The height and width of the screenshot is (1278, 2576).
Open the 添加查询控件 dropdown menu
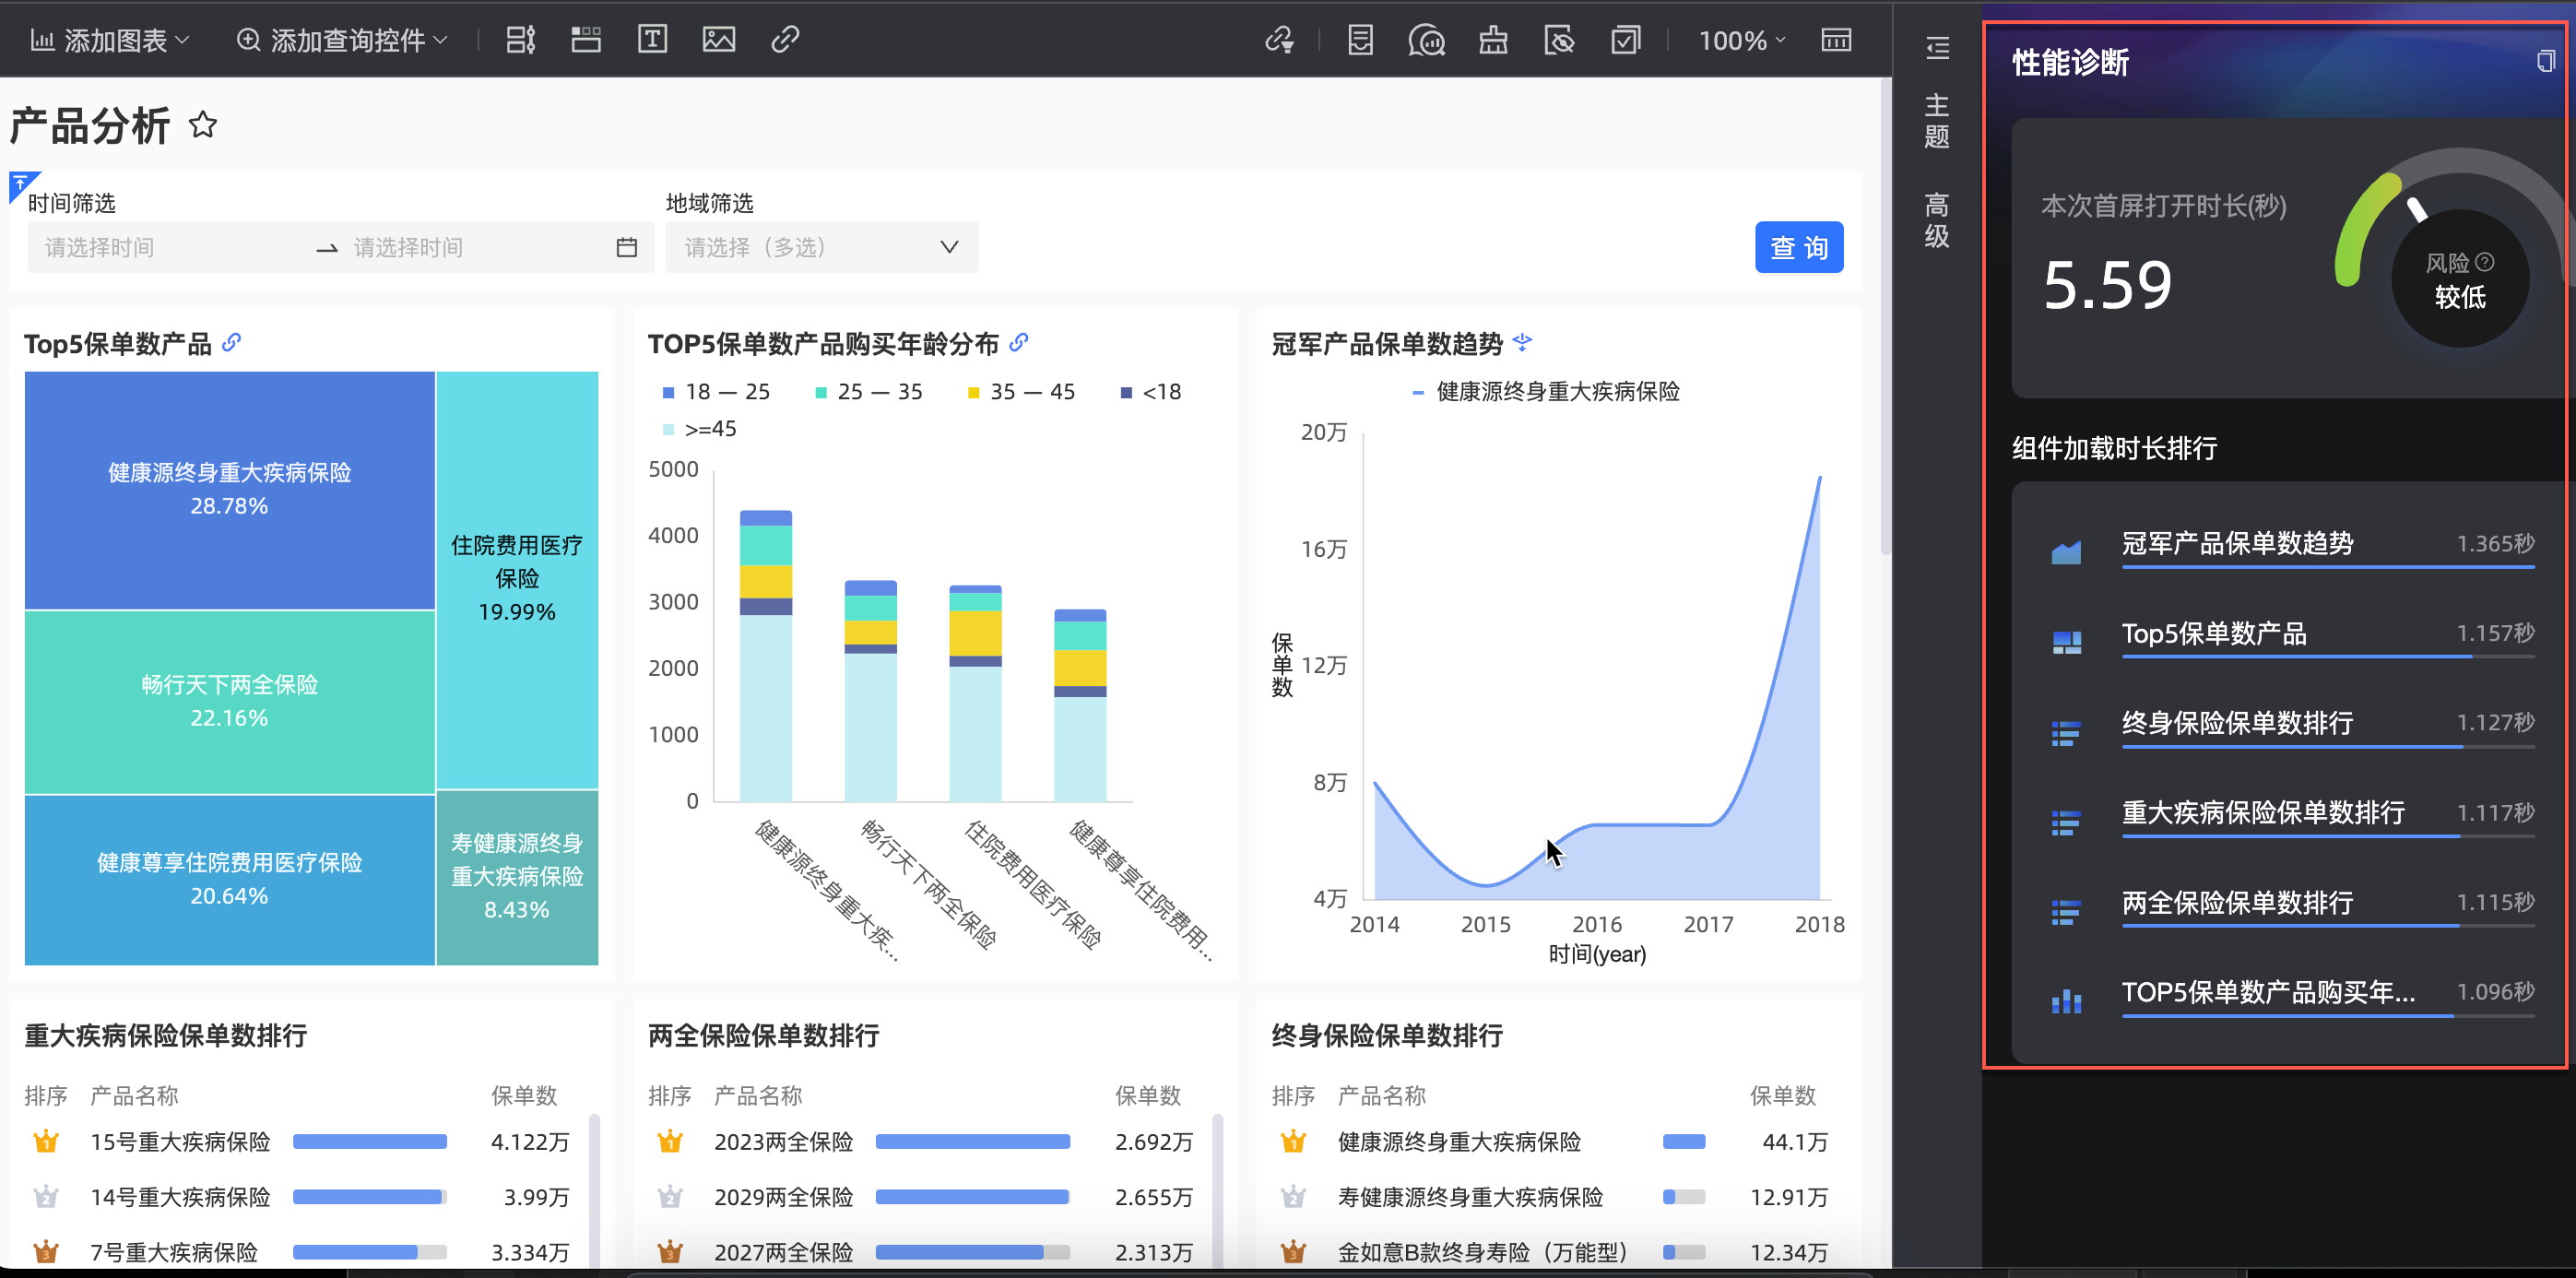point(341,40)
